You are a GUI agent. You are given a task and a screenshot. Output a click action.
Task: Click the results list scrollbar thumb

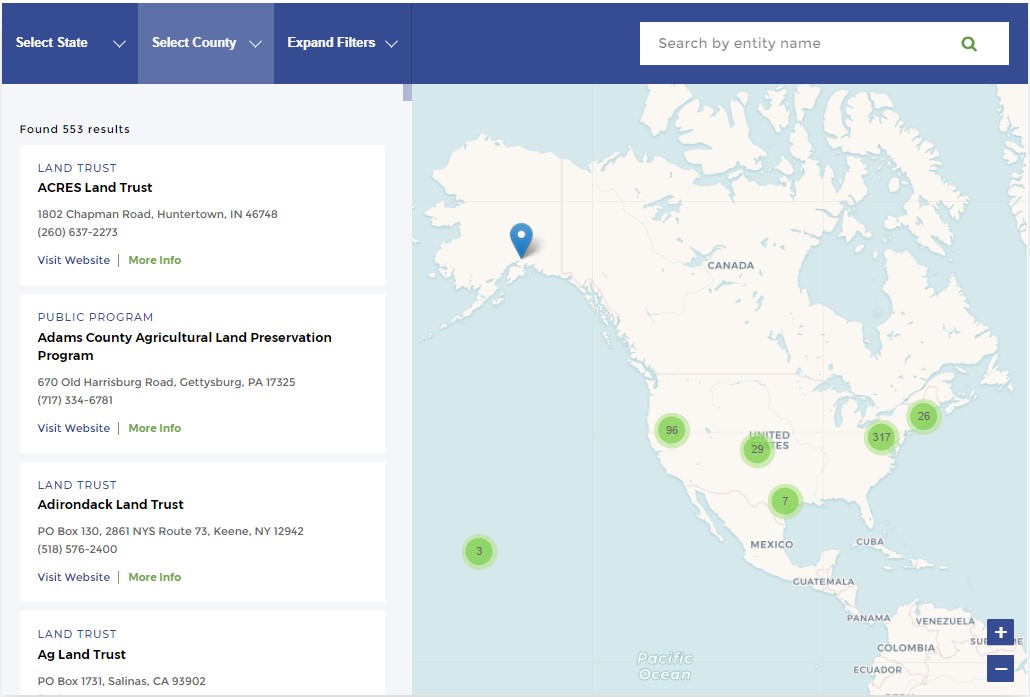(407, 92)
